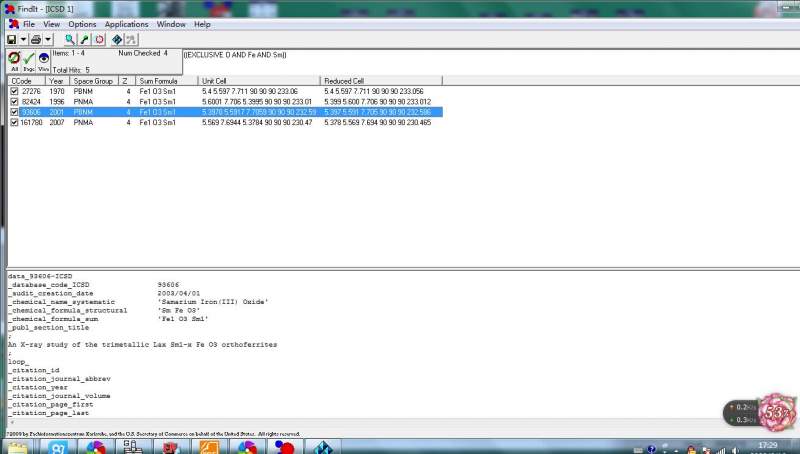Viewport: 800px width, 454px height.
Task: Select row year 1996
Action: [x=57, y=102]
